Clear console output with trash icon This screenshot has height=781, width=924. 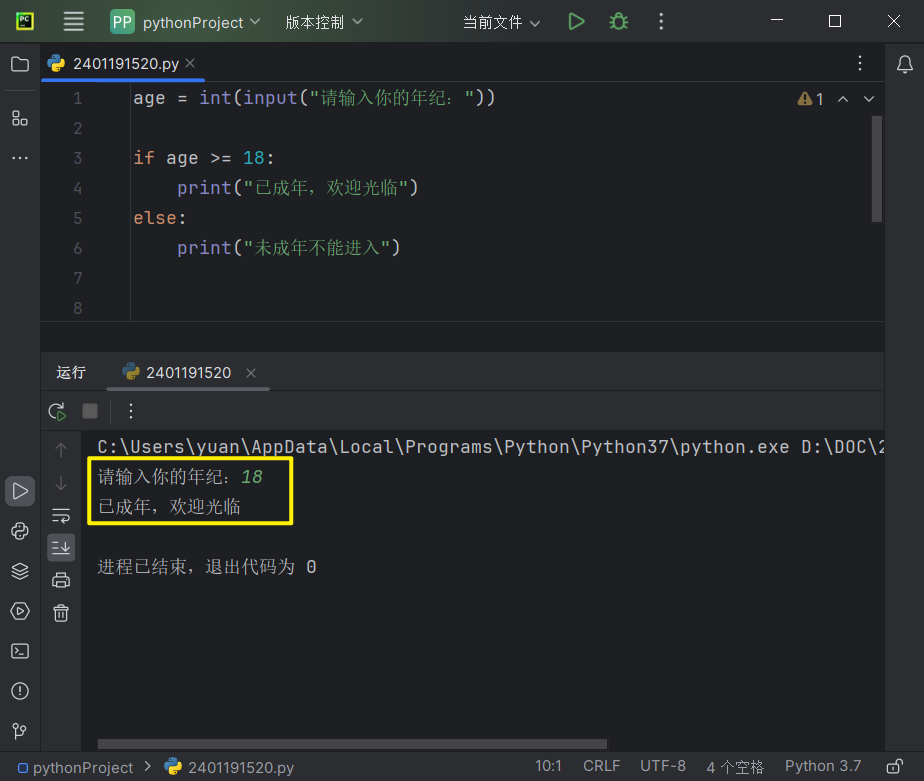coord(61,614)
